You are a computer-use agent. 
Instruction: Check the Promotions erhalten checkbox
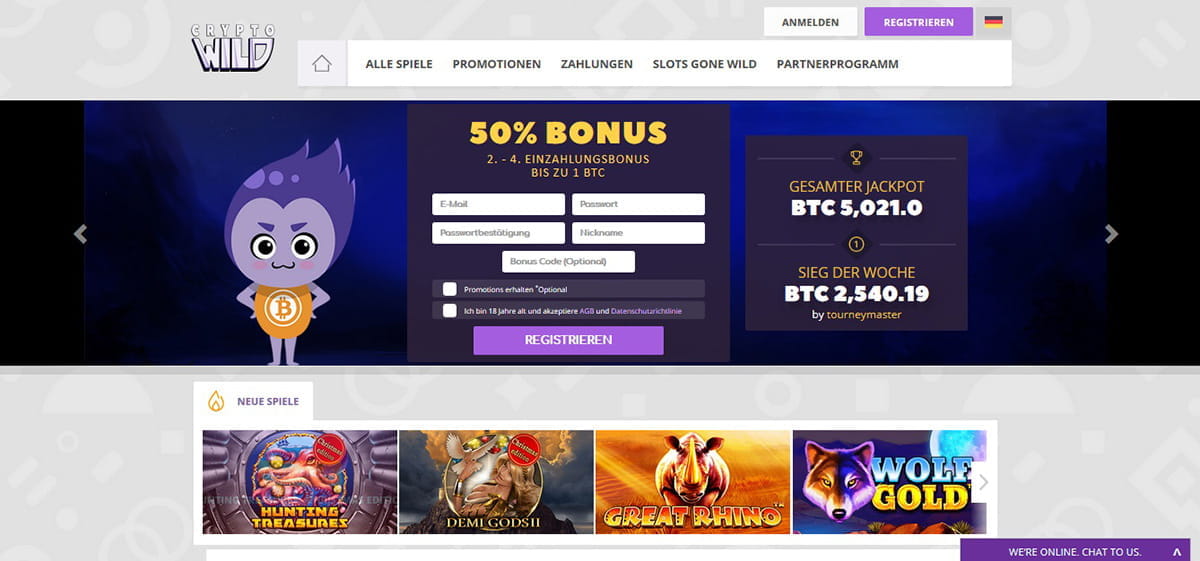point(450,289)
